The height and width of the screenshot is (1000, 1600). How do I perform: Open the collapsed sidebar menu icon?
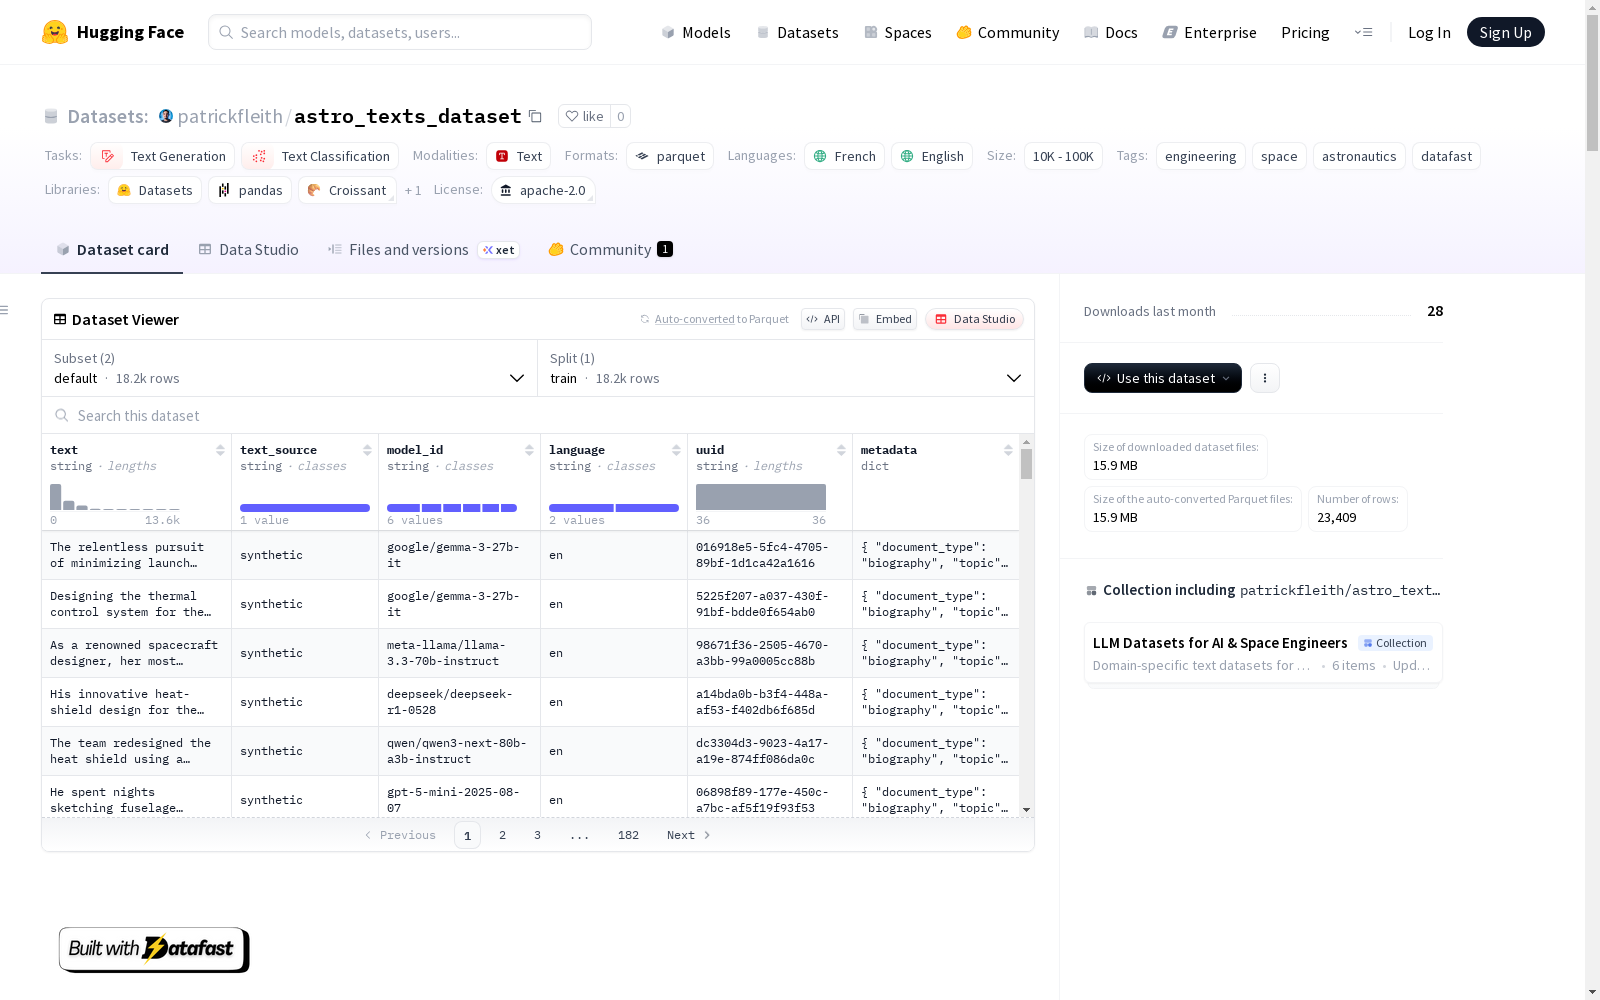point(4,310)
